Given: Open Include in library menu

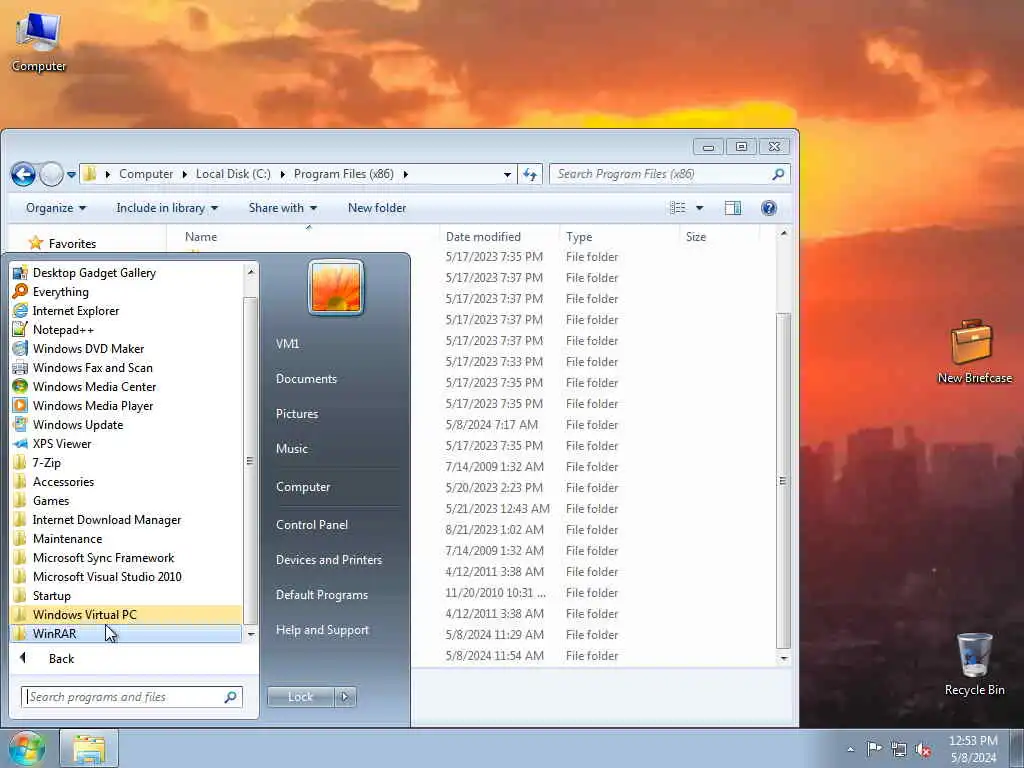Looking at the screenshot, I should 167,208.
